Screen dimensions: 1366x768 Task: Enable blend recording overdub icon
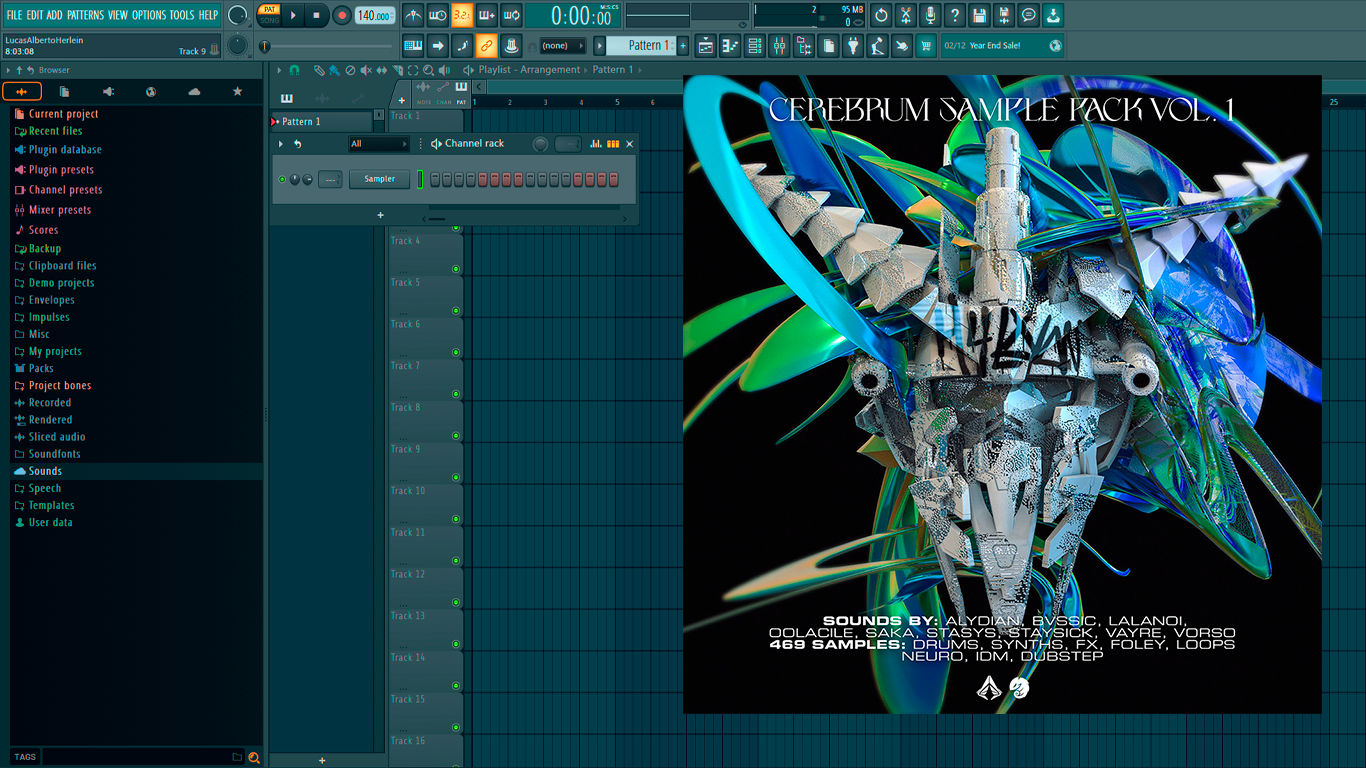pos(487,16)
